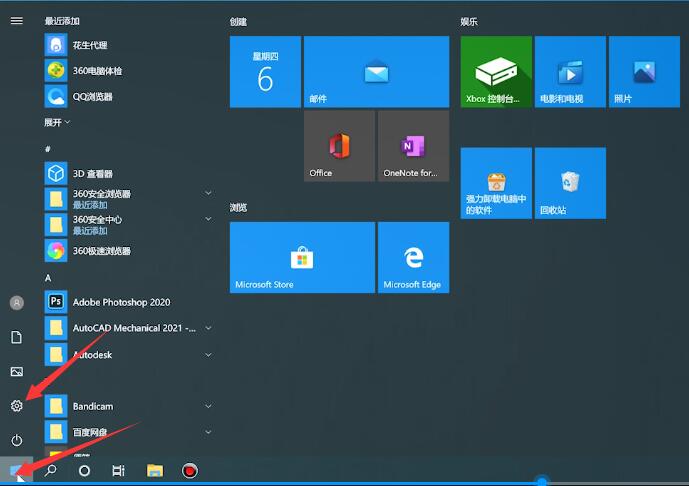Open 360电脑体检 app
689x486 pixels.
[x=128, y=70]
